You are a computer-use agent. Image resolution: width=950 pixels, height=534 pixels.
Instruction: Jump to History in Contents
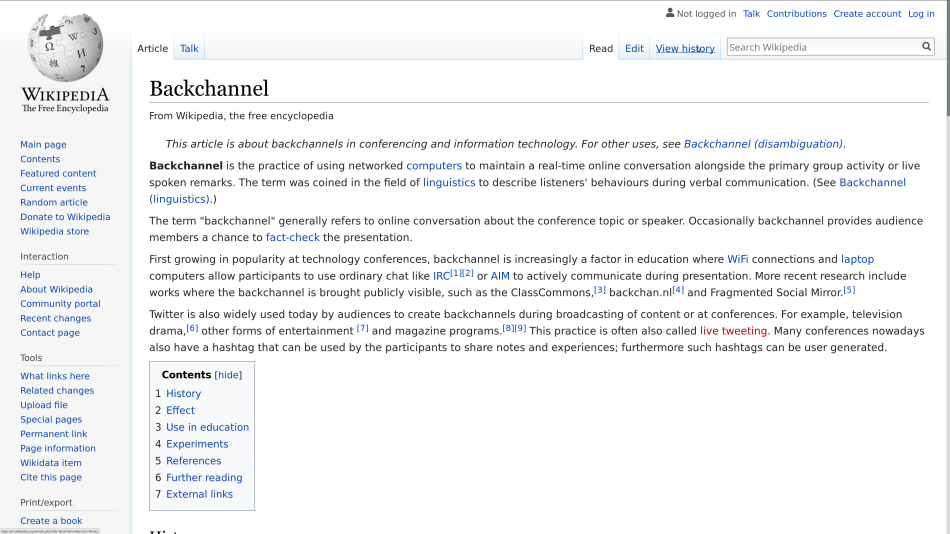[184, 394]
